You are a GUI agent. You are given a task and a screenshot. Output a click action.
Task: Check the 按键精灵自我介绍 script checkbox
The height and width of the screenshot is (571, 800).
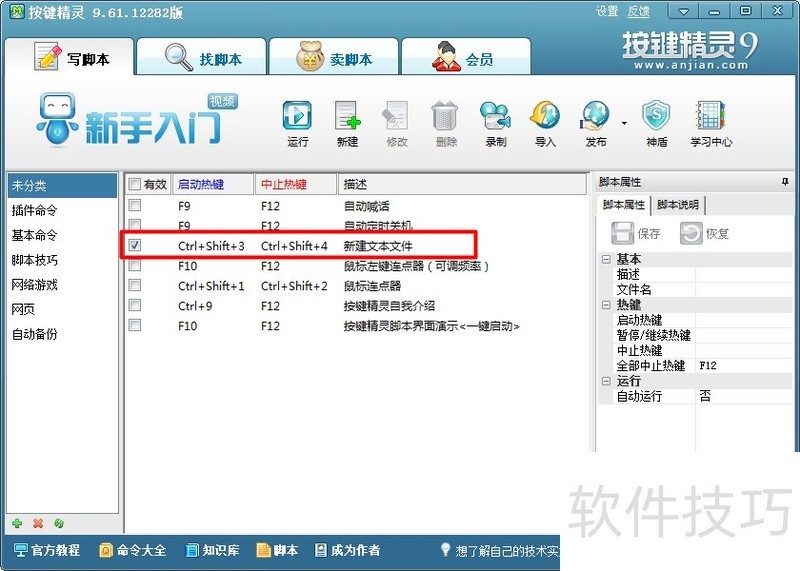(x=135, y=305)
